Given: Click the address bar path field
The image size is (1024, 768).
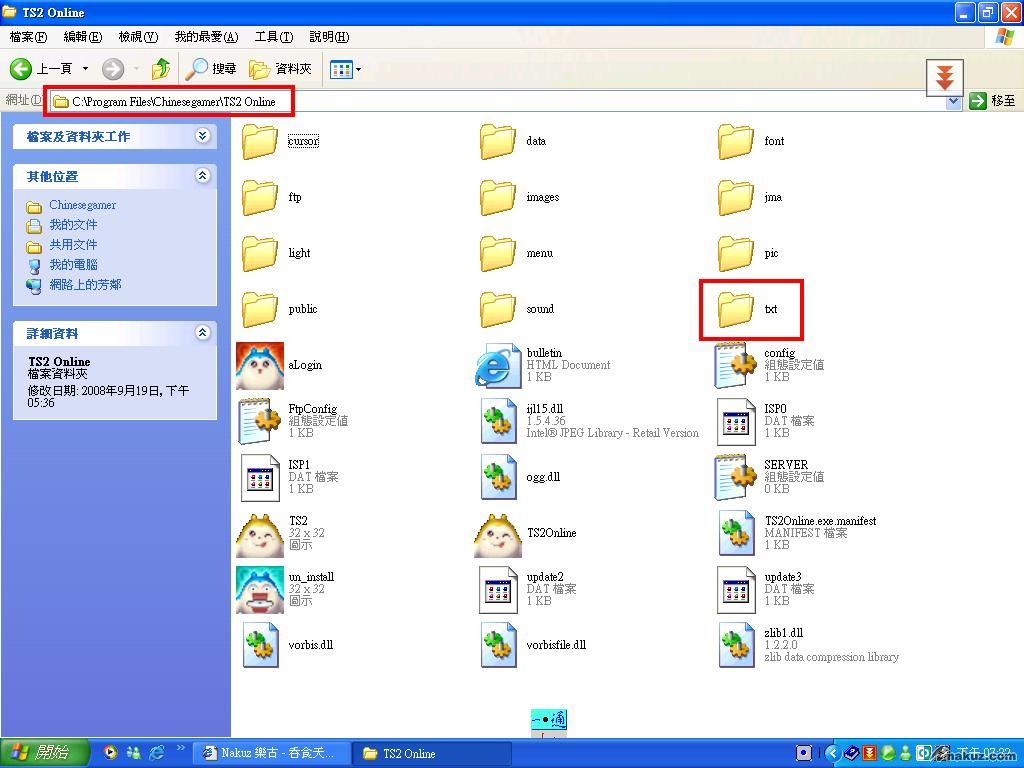Looking at the screenshot, I should pos(498,102).
